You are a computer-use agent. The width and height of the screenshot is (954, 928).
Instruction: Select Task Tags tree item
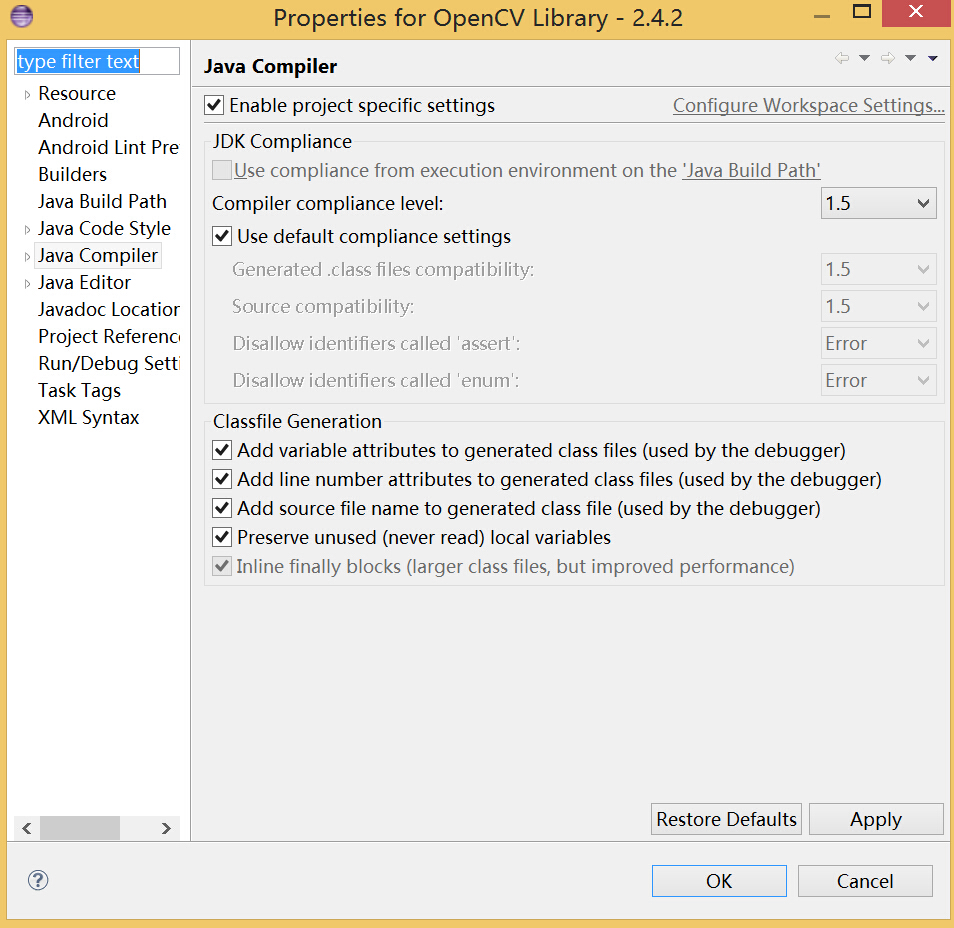[79, 390]
